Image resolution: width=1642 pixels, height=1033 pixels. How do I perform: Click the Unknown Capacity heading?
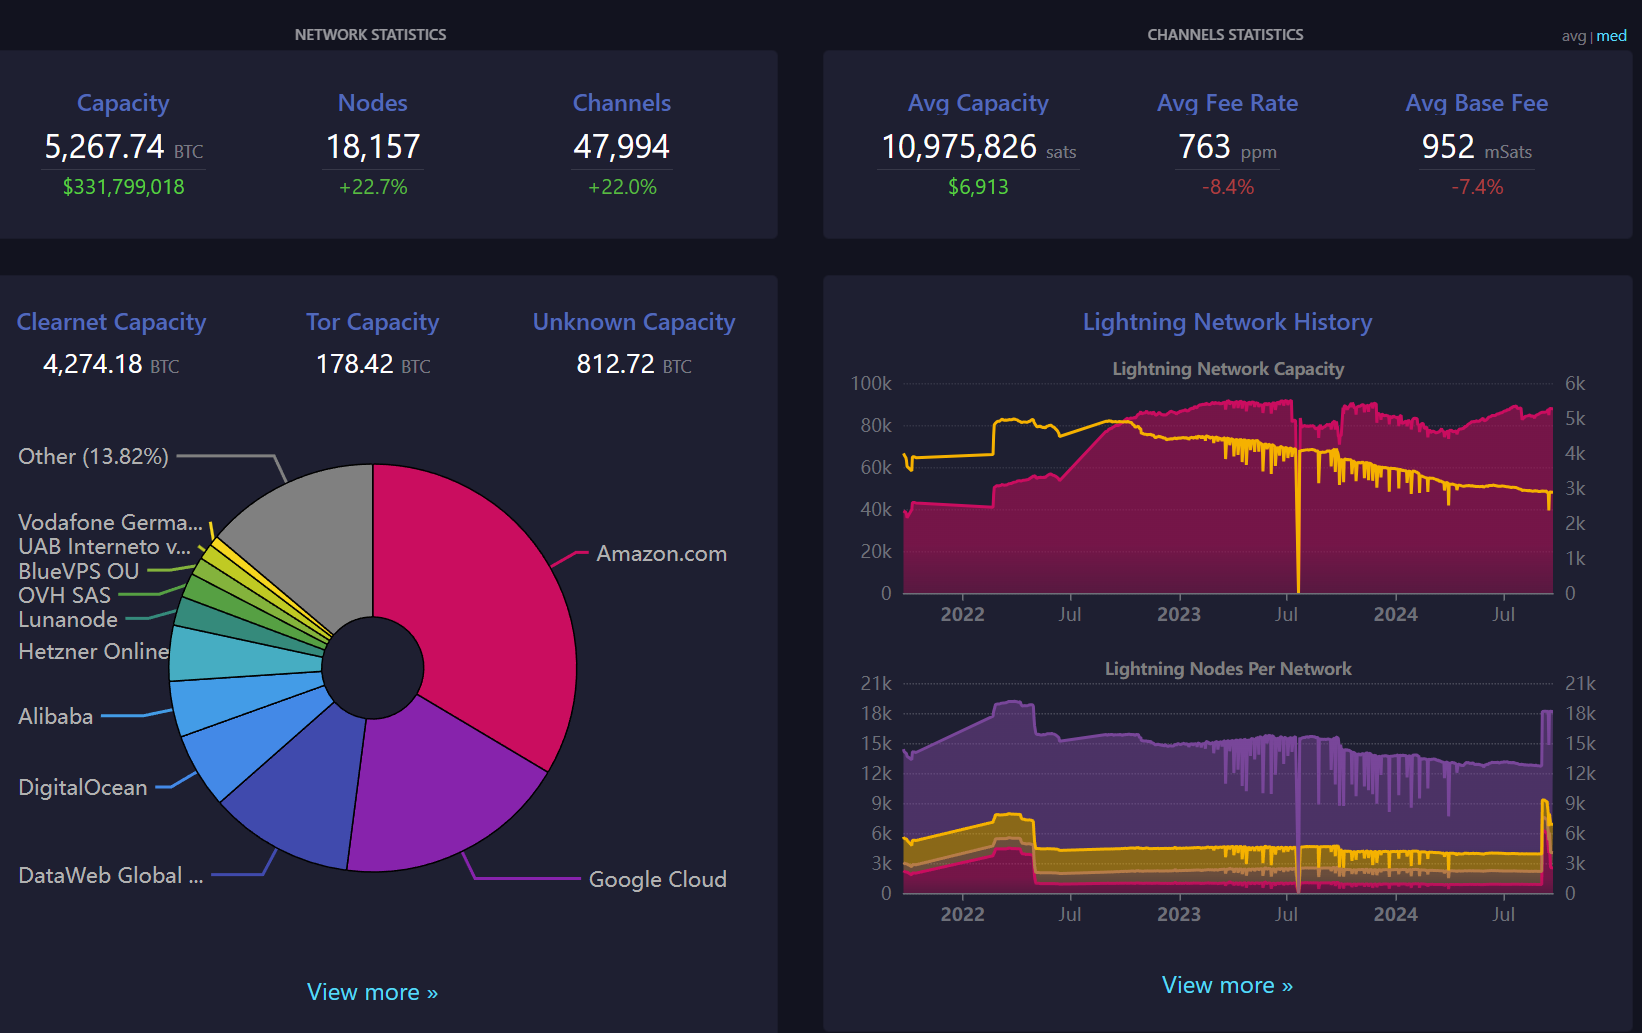[x=634, y=322]
